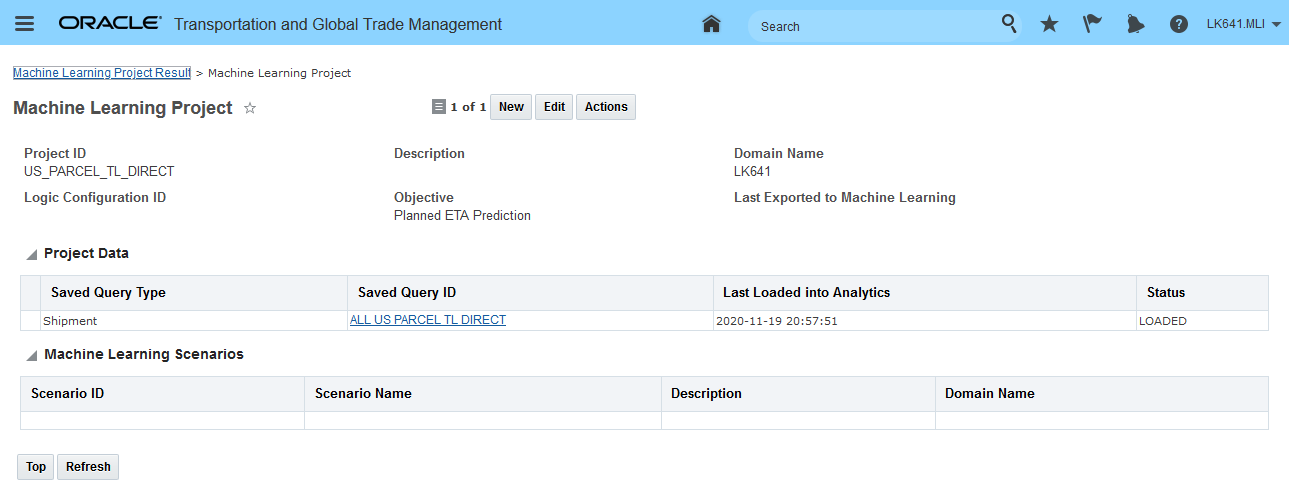Go back to Machine Learning Project Result
This screenshot has width=1289, height=490.
101,73
